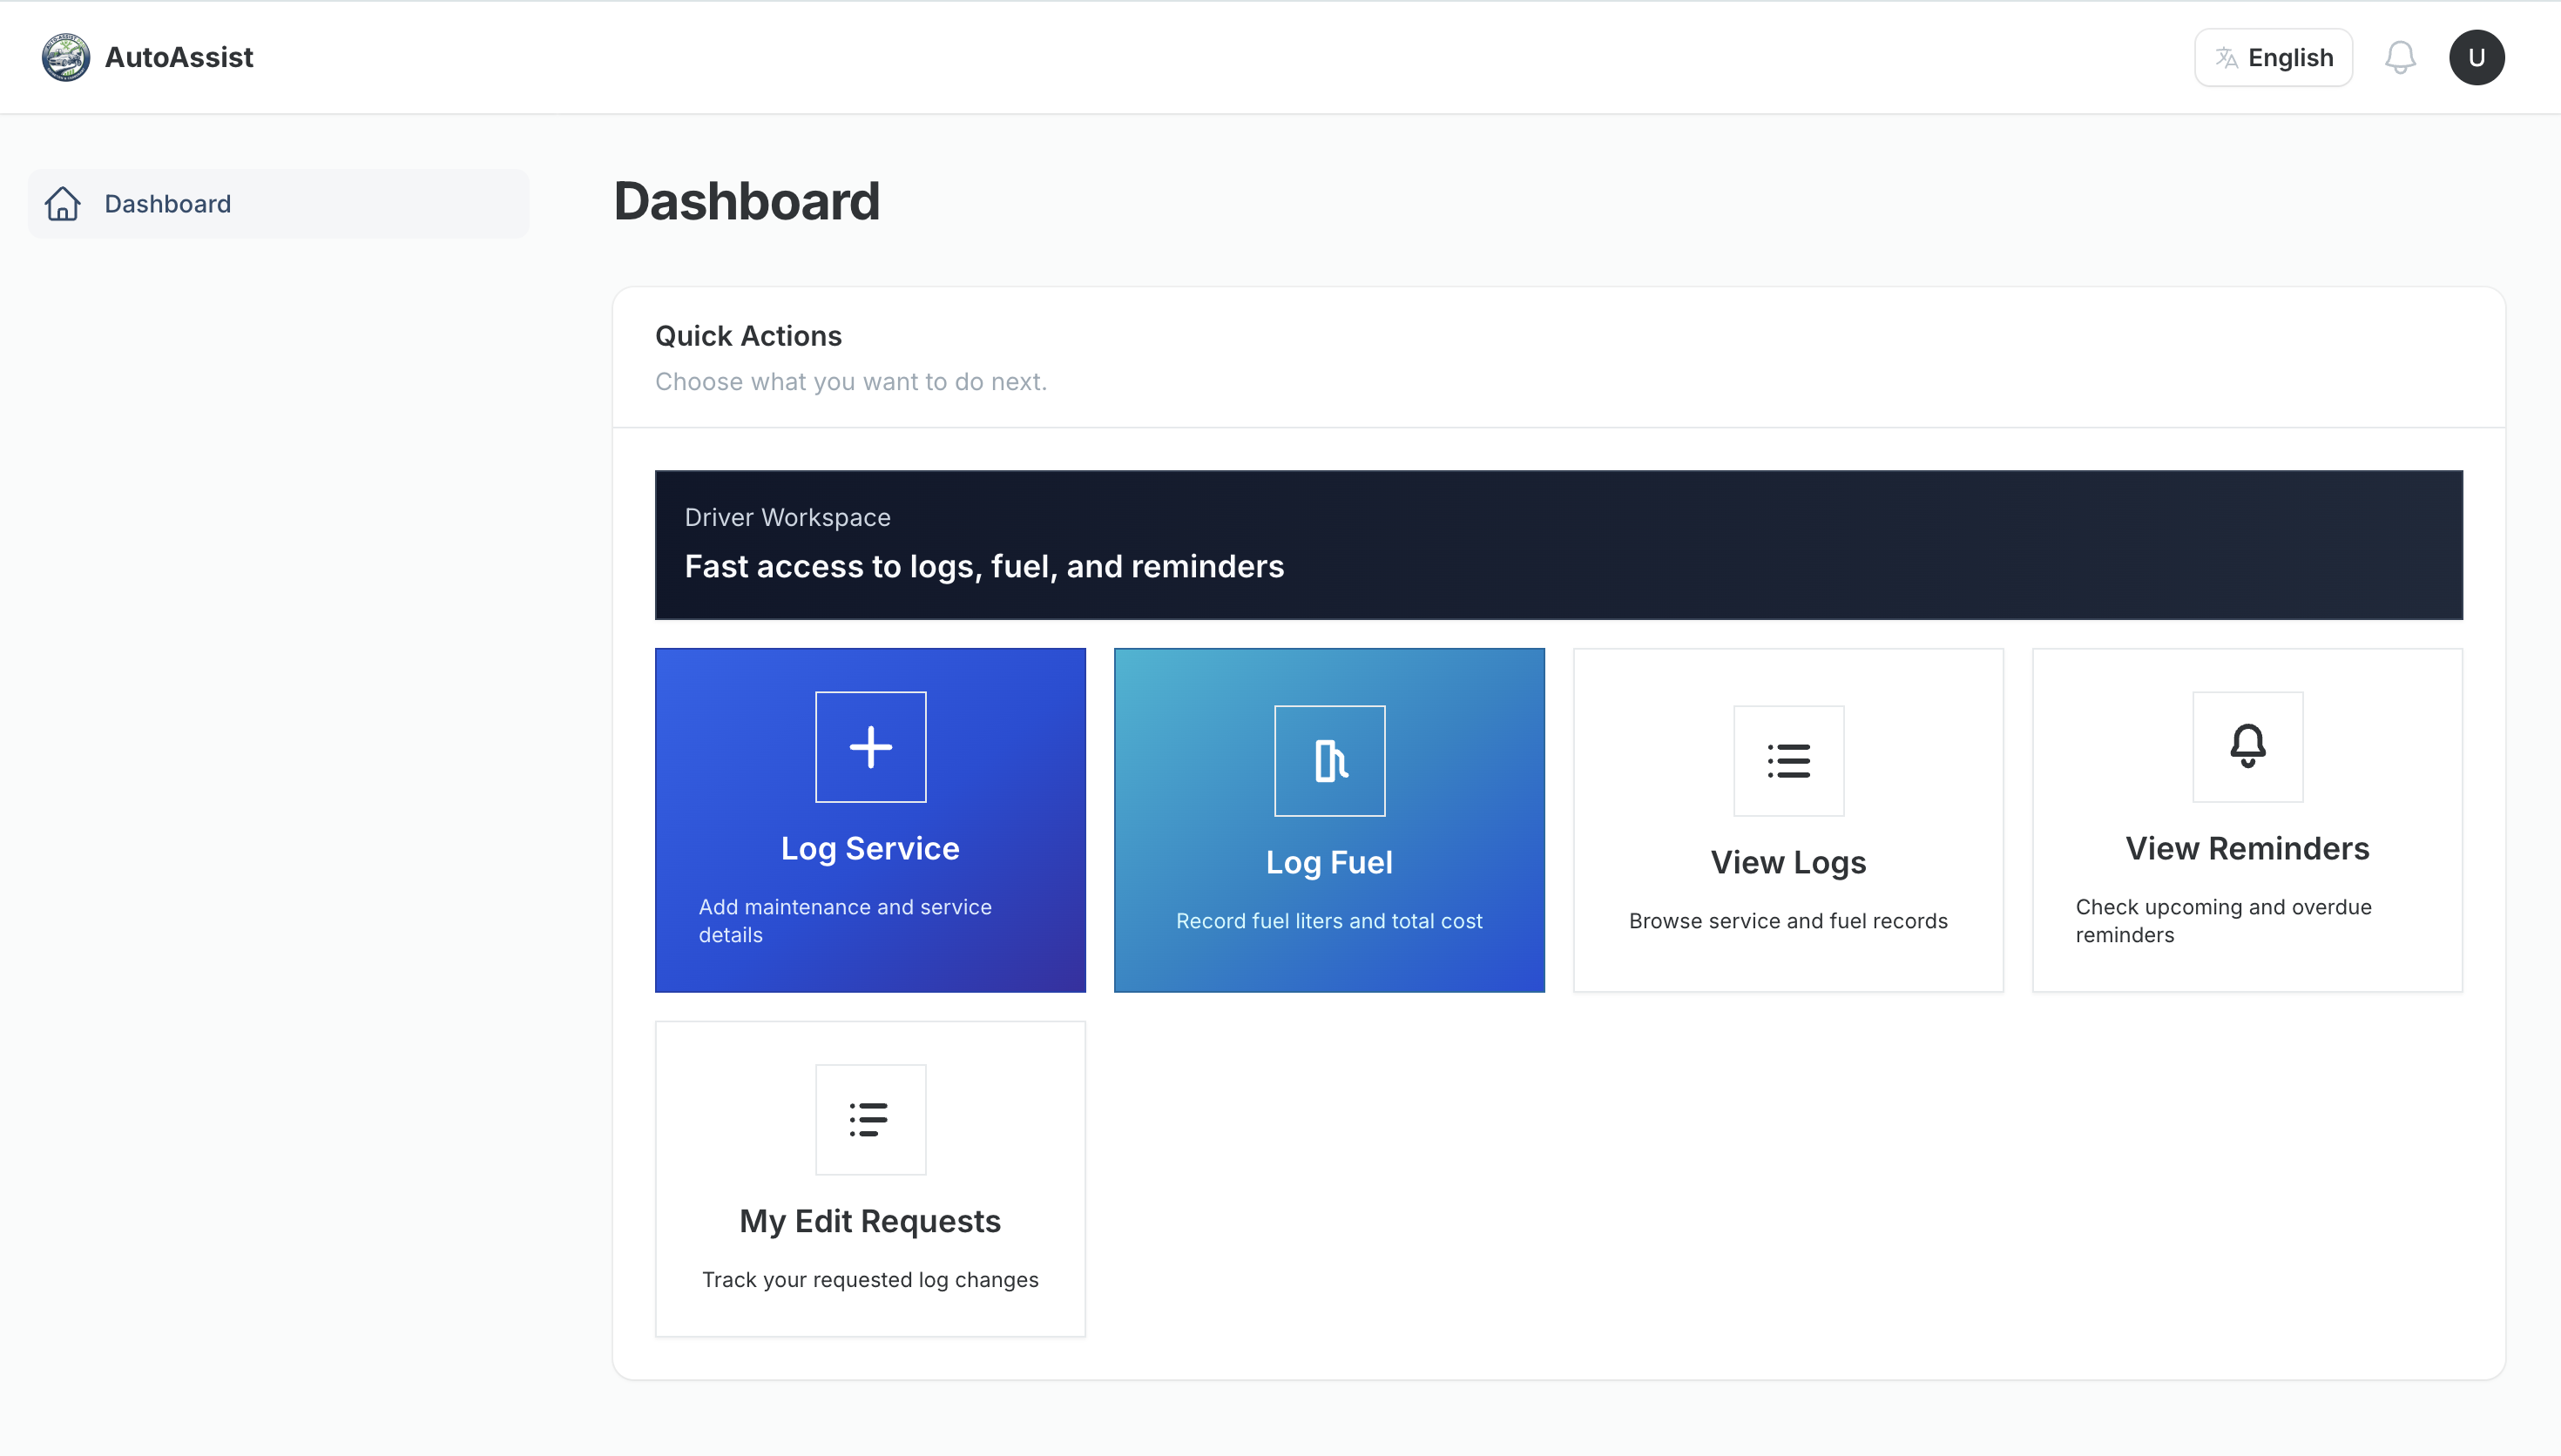Select Dashboard in the sidebar
2561x1456 pixels.
[167, 203]
